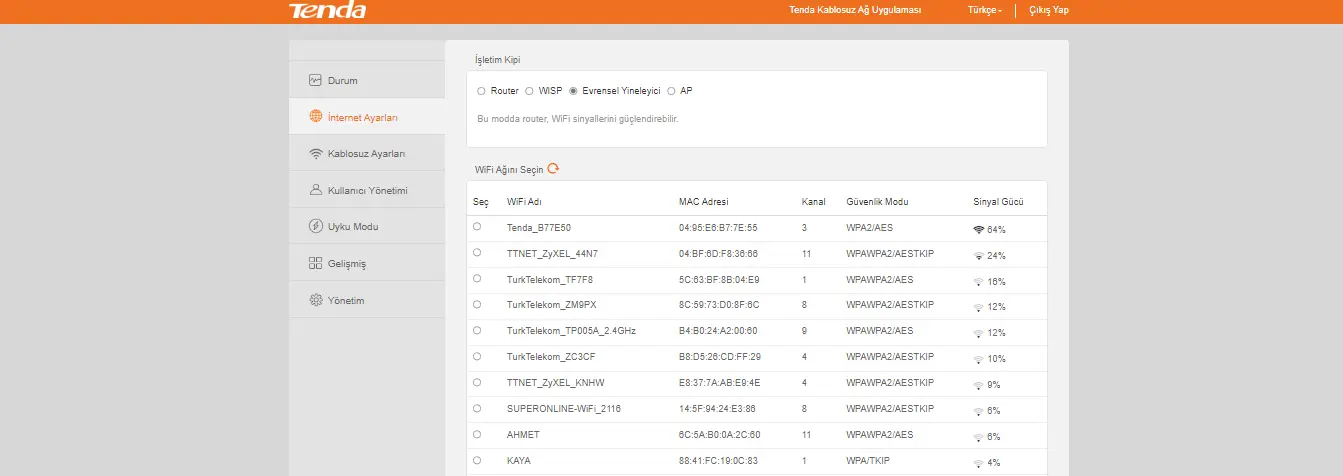
Task: Refresh the WiFi network list
Action: pos(553,169)
